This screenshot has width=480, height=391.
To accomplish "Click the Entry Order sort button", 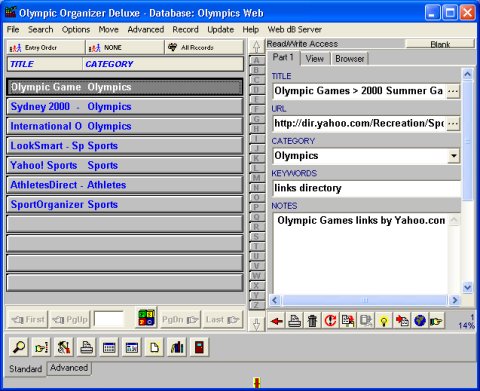I will coord(45,48).
